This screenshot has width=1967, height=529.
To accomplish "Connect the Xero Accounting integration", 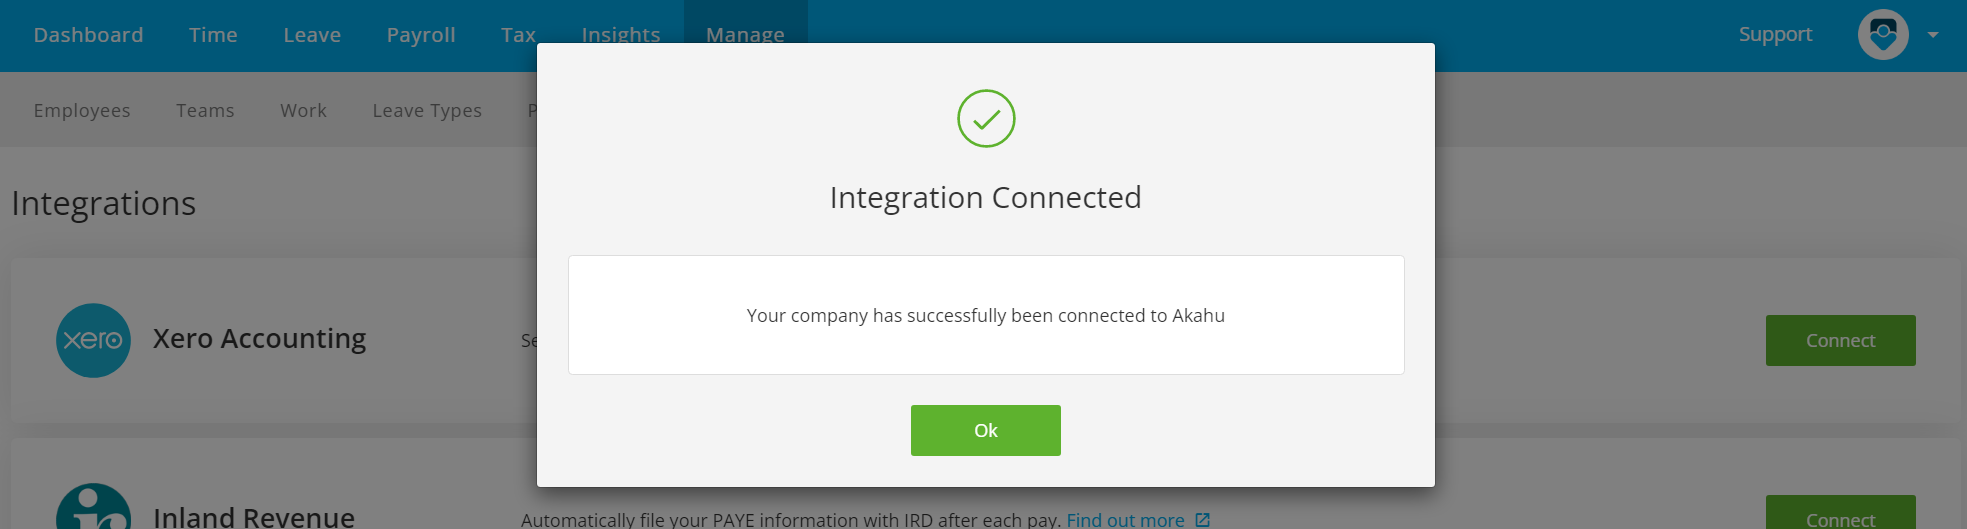I will pyautogui.click(x=1840, y=340).
